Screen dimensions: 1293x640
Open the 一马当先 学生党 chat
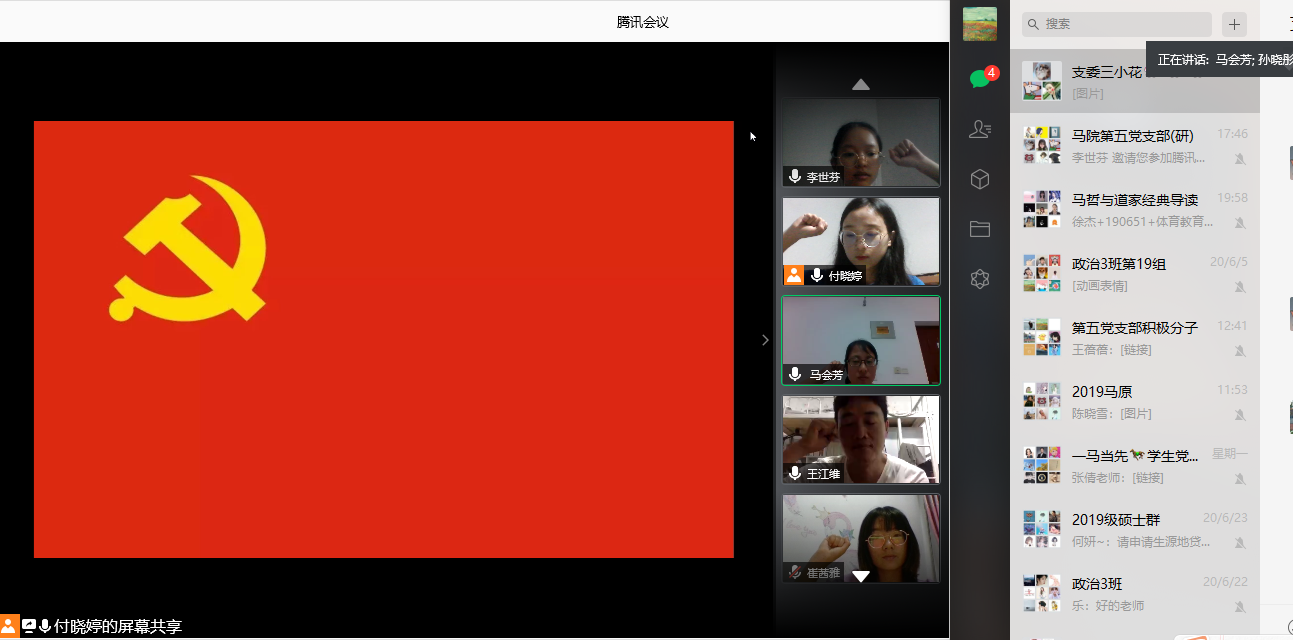[1135, 465]
